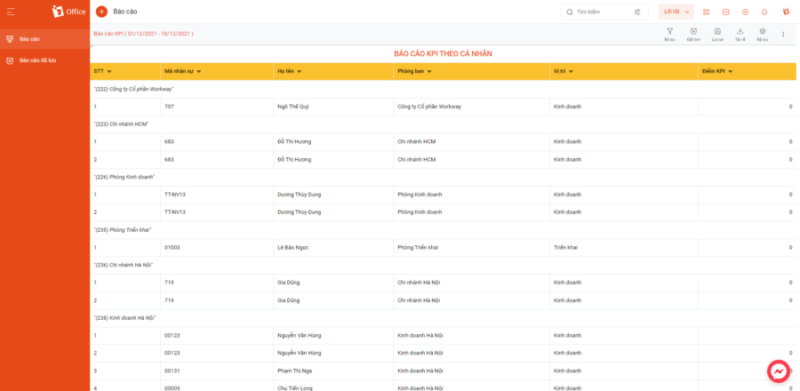Download report with Tải về icon
The image size is (800, 391).
coord(740,32)
